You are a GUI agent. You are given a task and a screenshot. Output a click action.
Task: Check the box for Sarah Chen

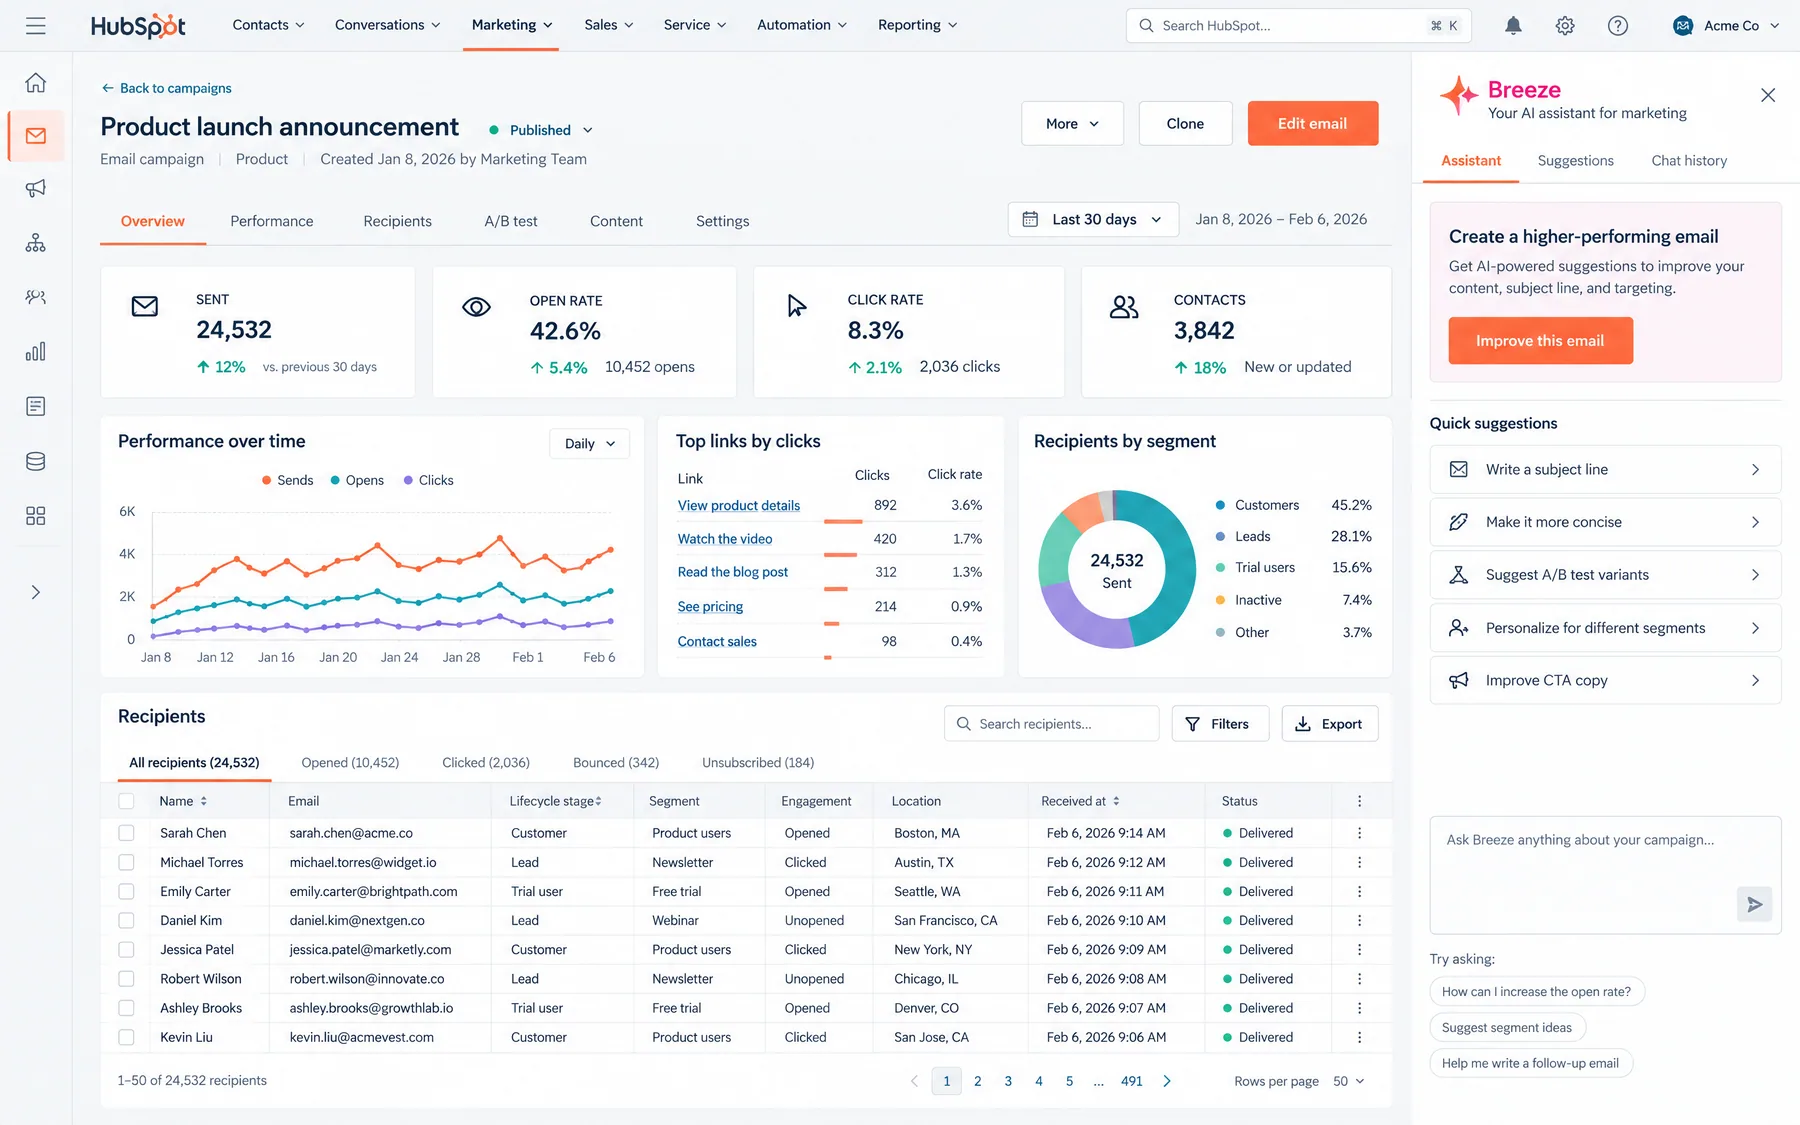click(126, 833)
